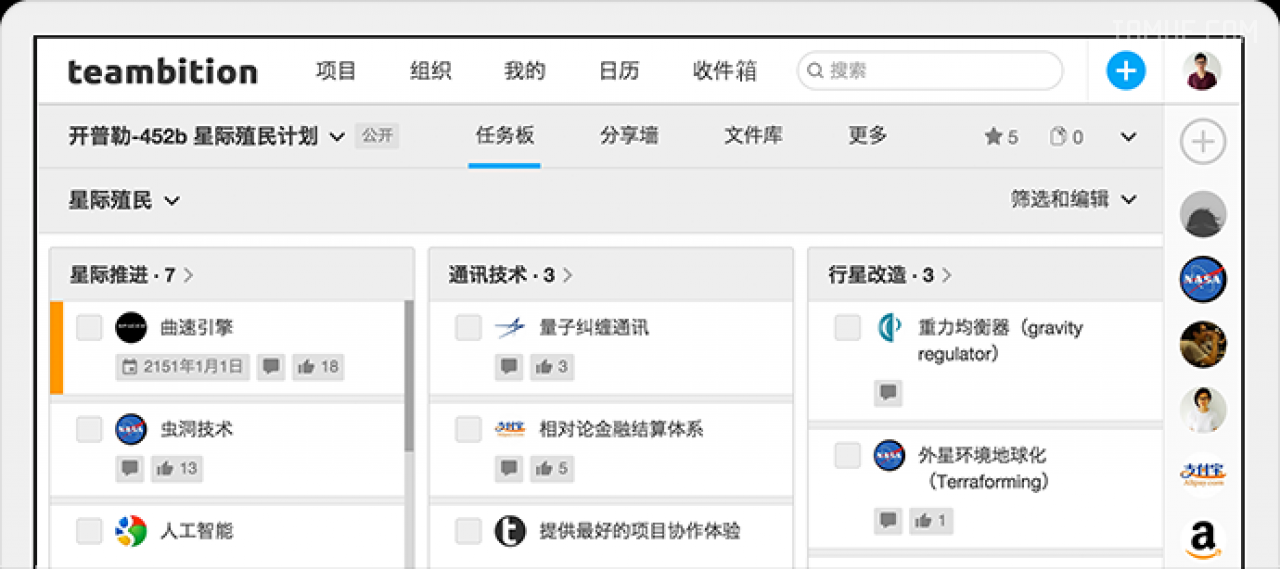Expand the 行星改造 list chevron

tap(947, 275)
